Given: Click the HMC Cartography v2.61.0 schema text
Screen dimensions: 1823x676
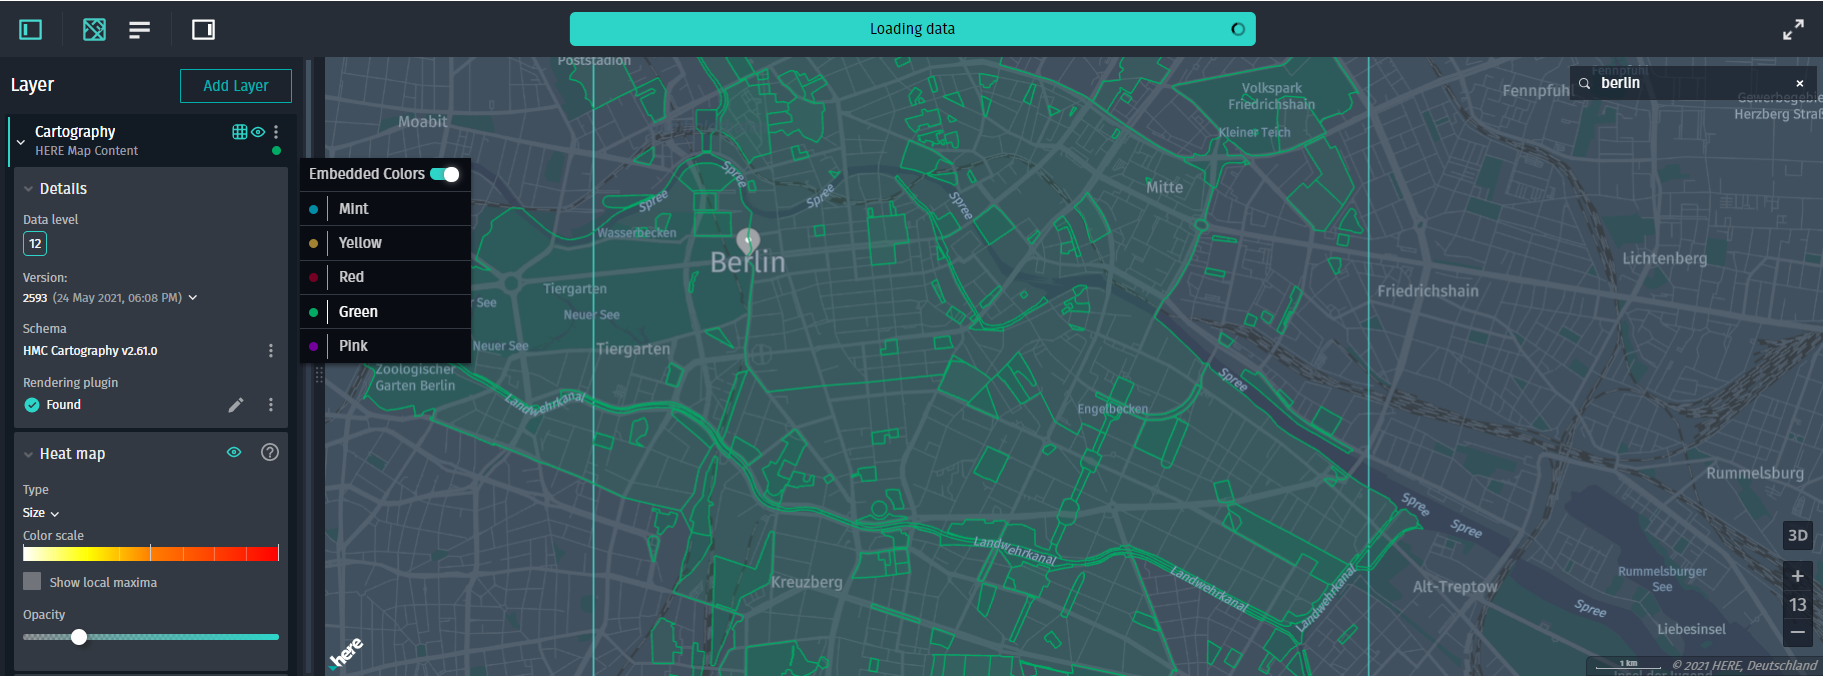Looking at the screenshot, I should coord(90,351).
